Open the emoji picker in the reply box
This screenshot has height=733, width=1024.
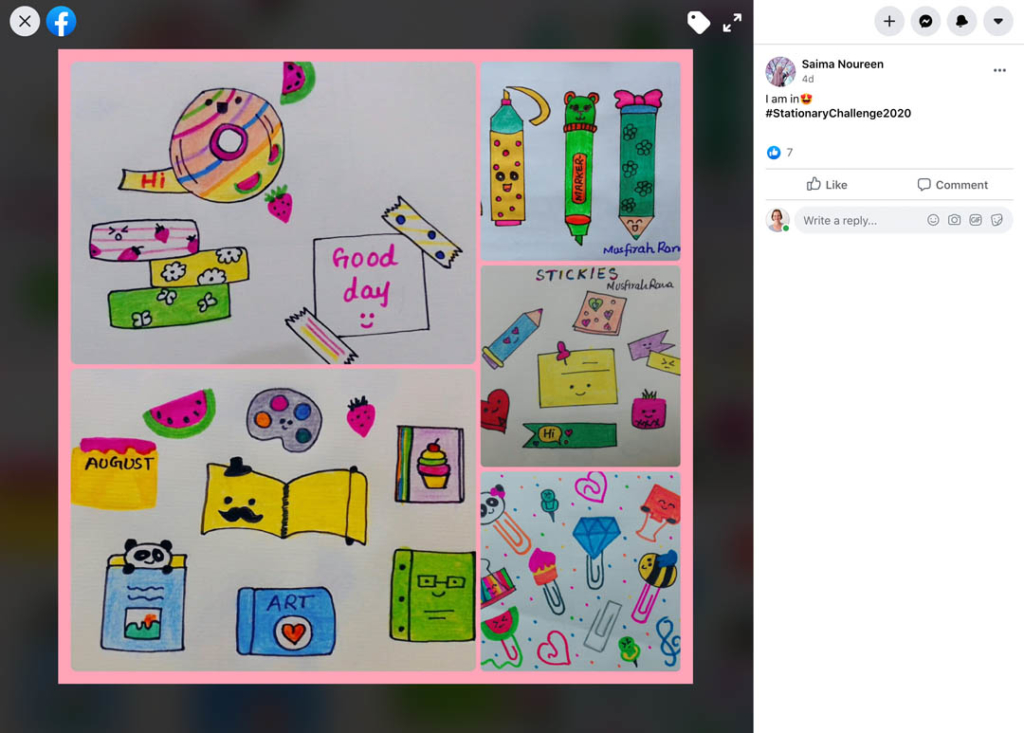coord(932,219)
